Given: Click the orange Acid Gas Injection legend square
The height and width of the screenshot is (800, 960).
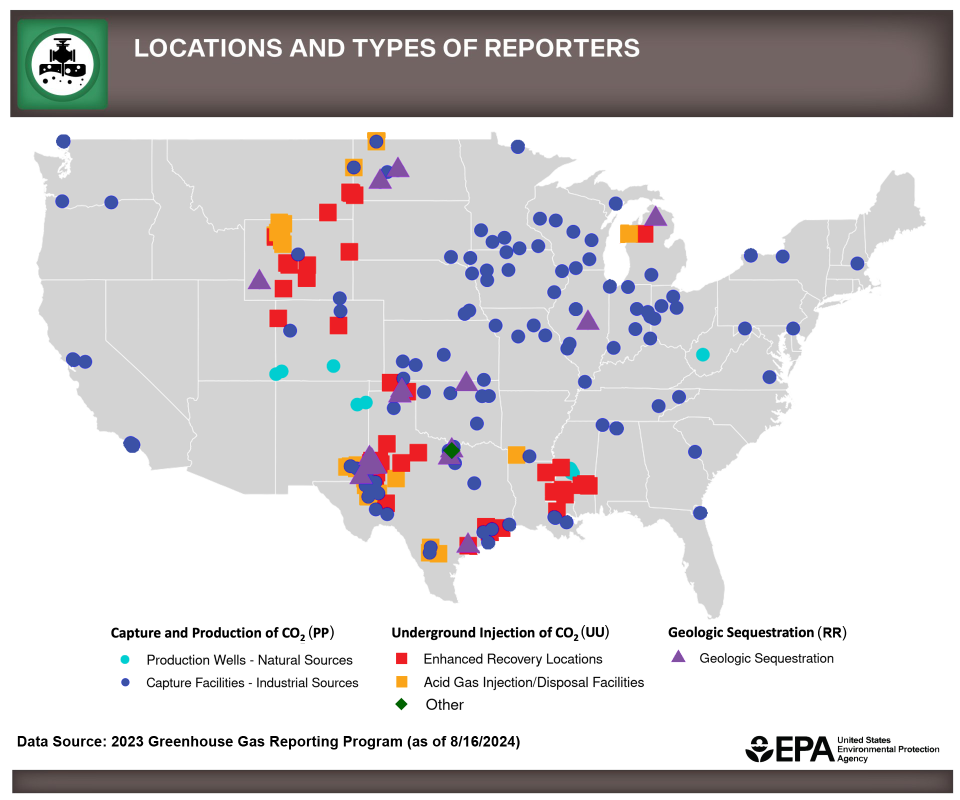Looking at the screenshot, I should pyautogui.click(x=400, y=682).
